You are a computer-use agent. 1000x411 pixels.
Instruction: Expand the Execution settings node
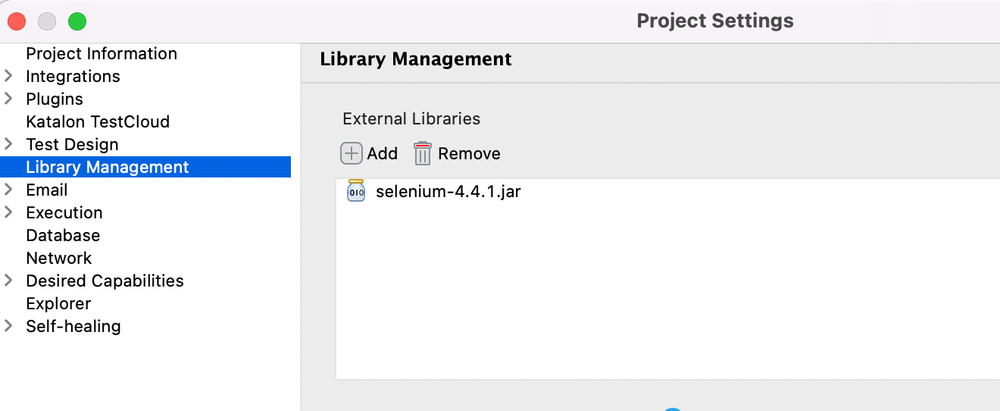(x=9, y=212)
